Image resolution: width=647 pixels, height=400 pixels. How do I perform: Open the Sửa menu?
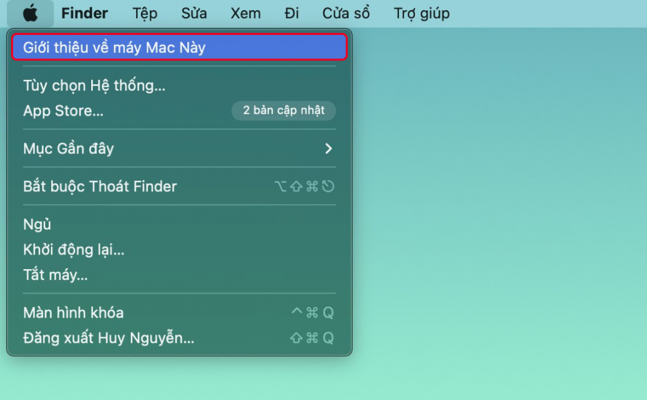[194, 14]
